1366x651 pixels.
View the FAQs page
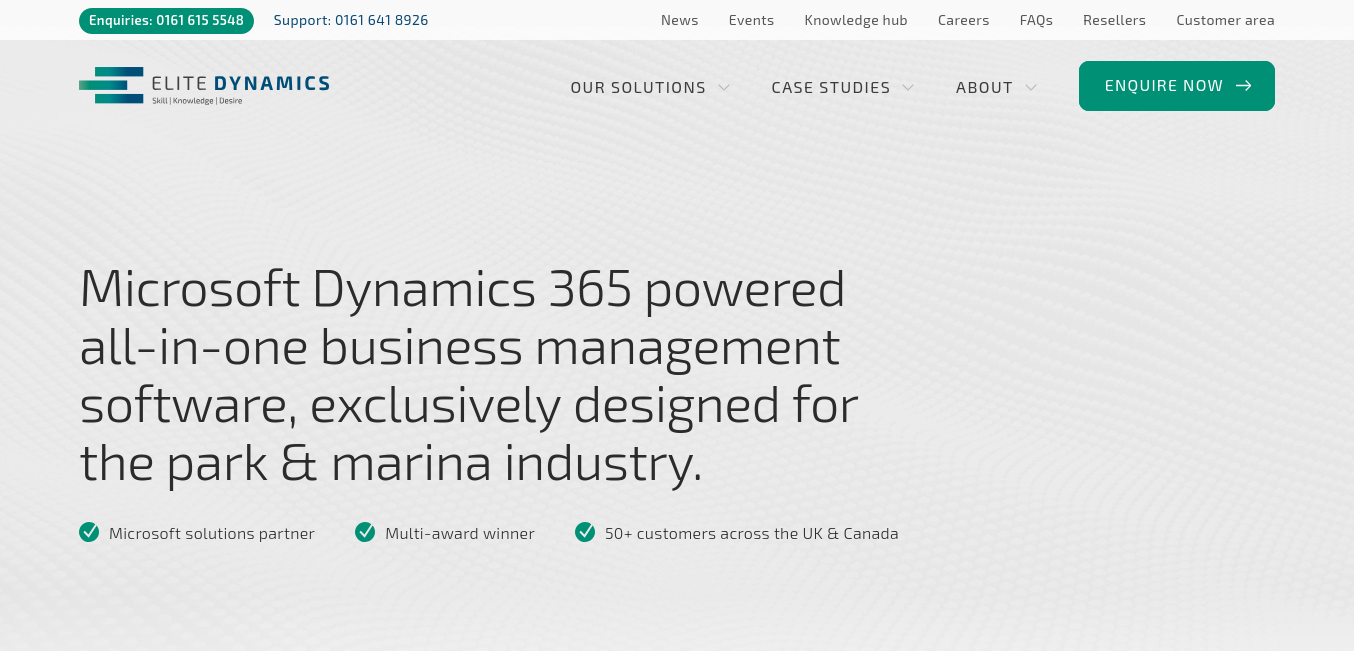pyautogui.click(x=1036, y=20)
